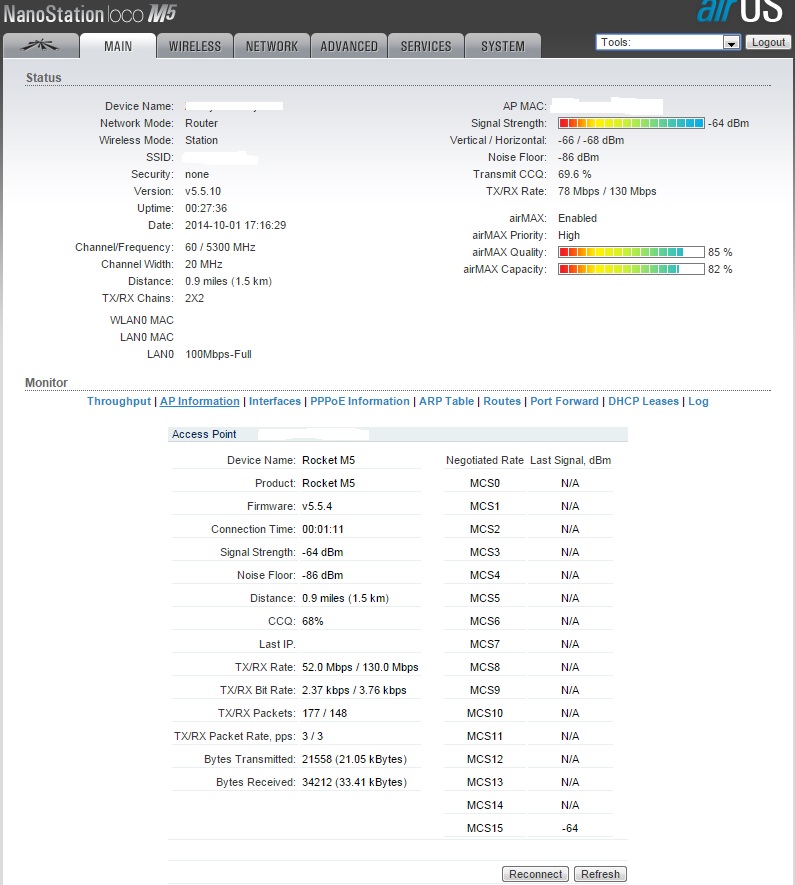Click the Last Signal, dBm column header
The image size is (795, 885).
(570, 460)
